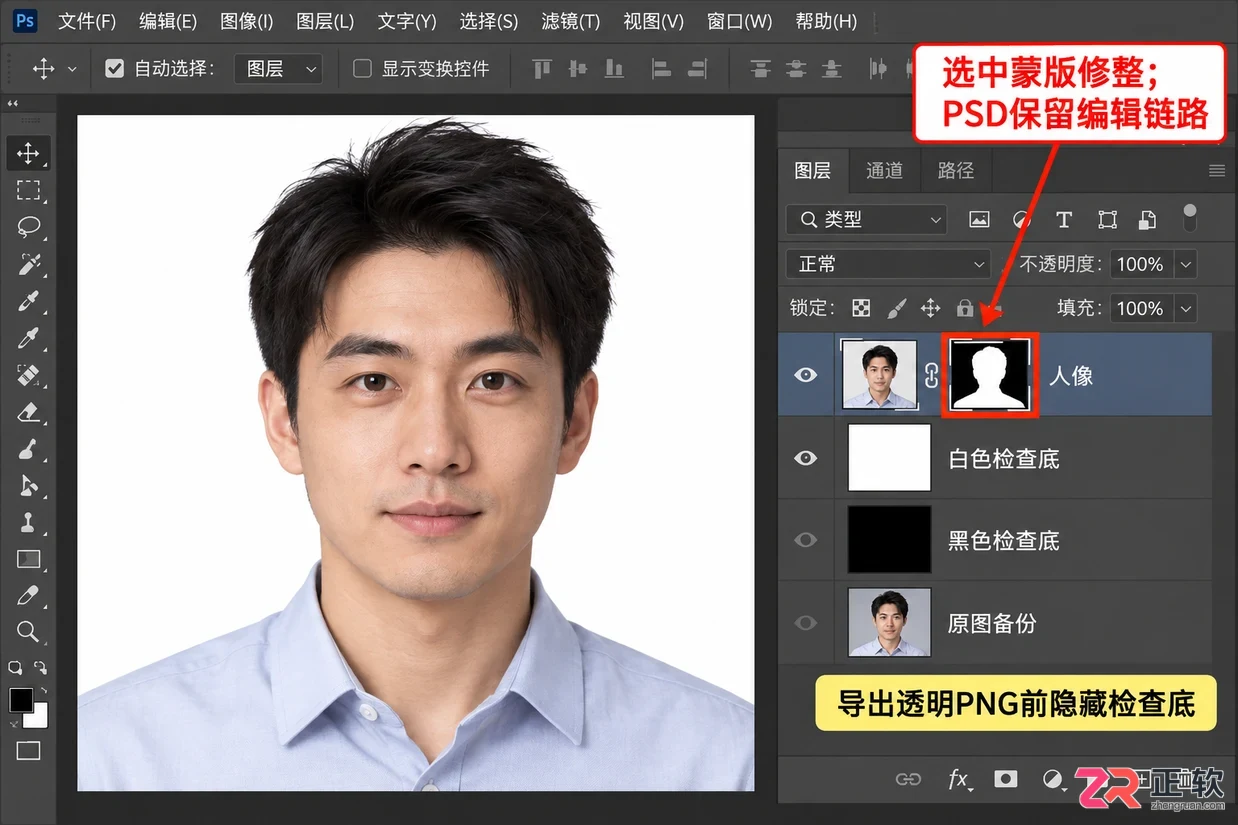Hide the 白色检查底 layer
Image resolution: width=1238 pixels, height=825 pixels.
point(805,458)
